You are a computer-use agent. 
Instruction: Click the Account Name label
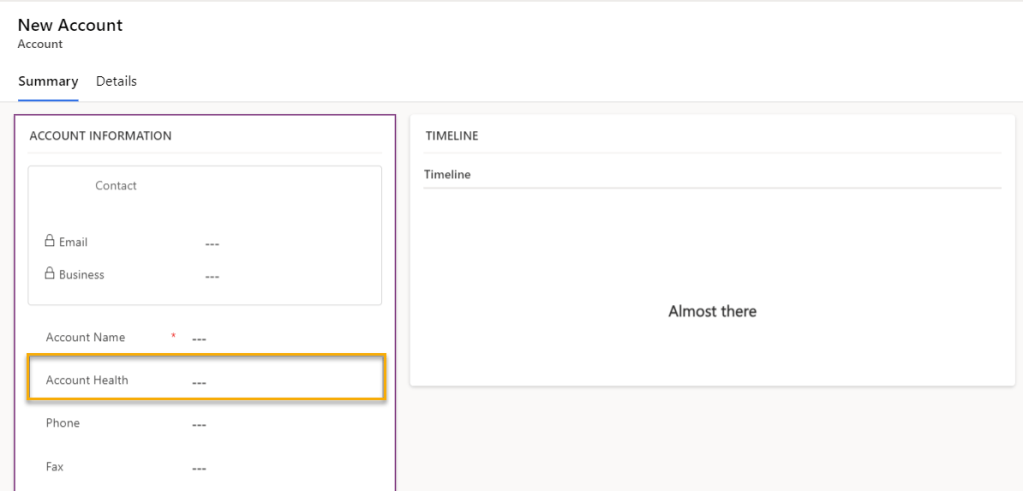point(85,337)
